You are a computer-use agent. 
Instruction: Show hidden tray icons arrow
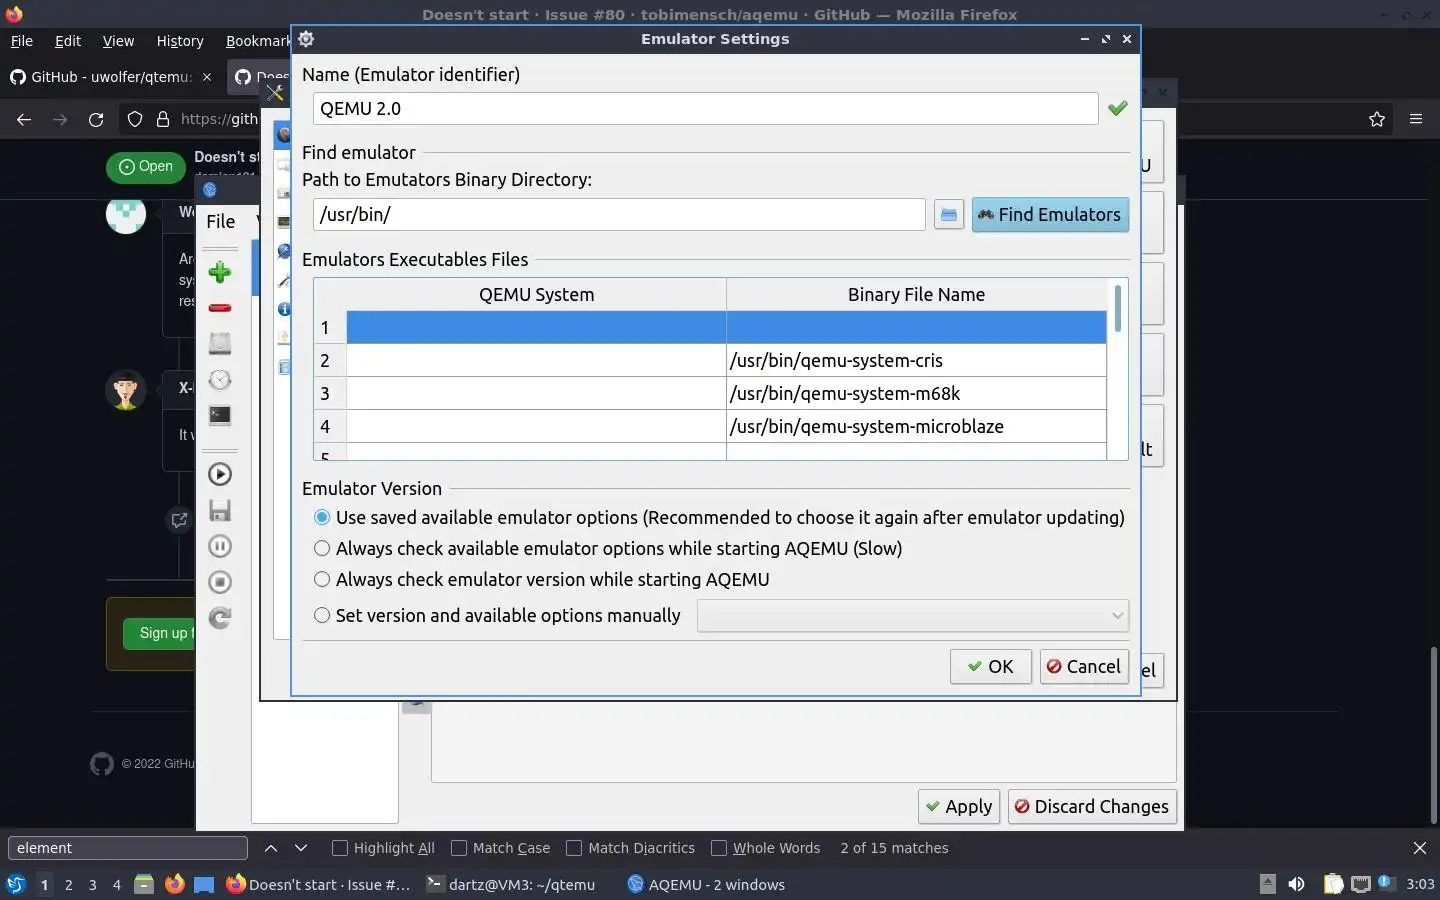[1267, 884]
